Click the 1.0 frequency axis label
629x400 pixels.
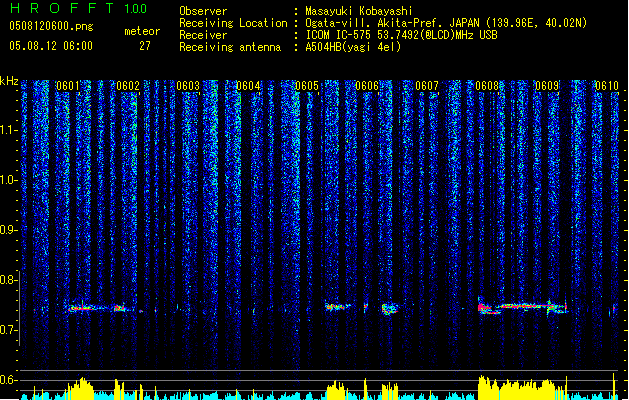point(9,180)
